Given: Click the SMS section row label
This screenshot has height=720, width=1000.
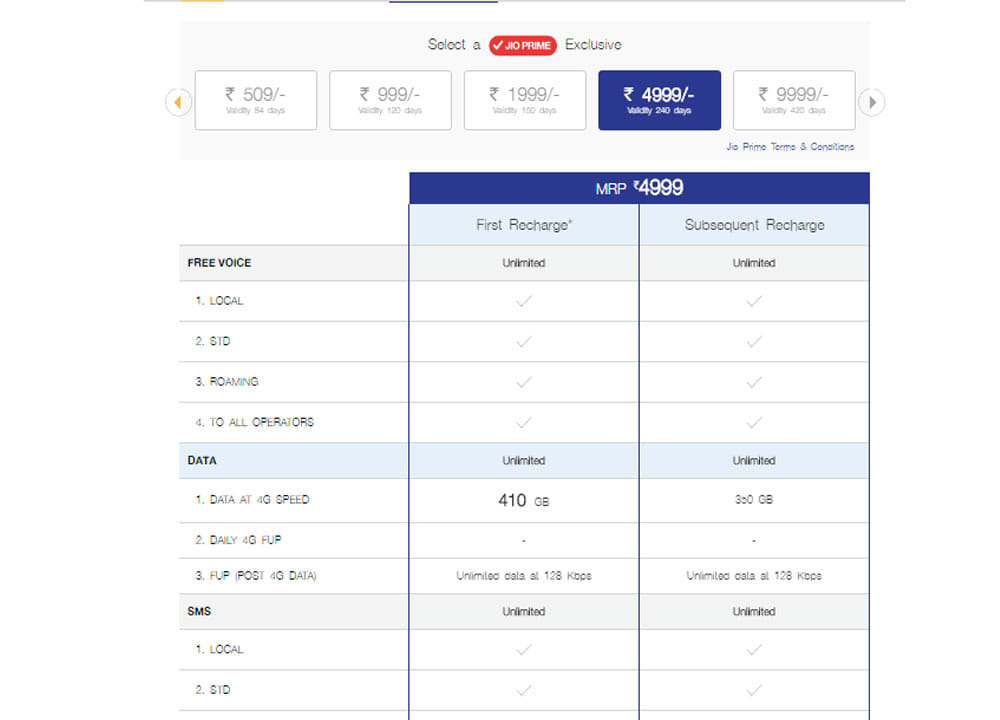Looking at the screenshot, I should (199, 611).
